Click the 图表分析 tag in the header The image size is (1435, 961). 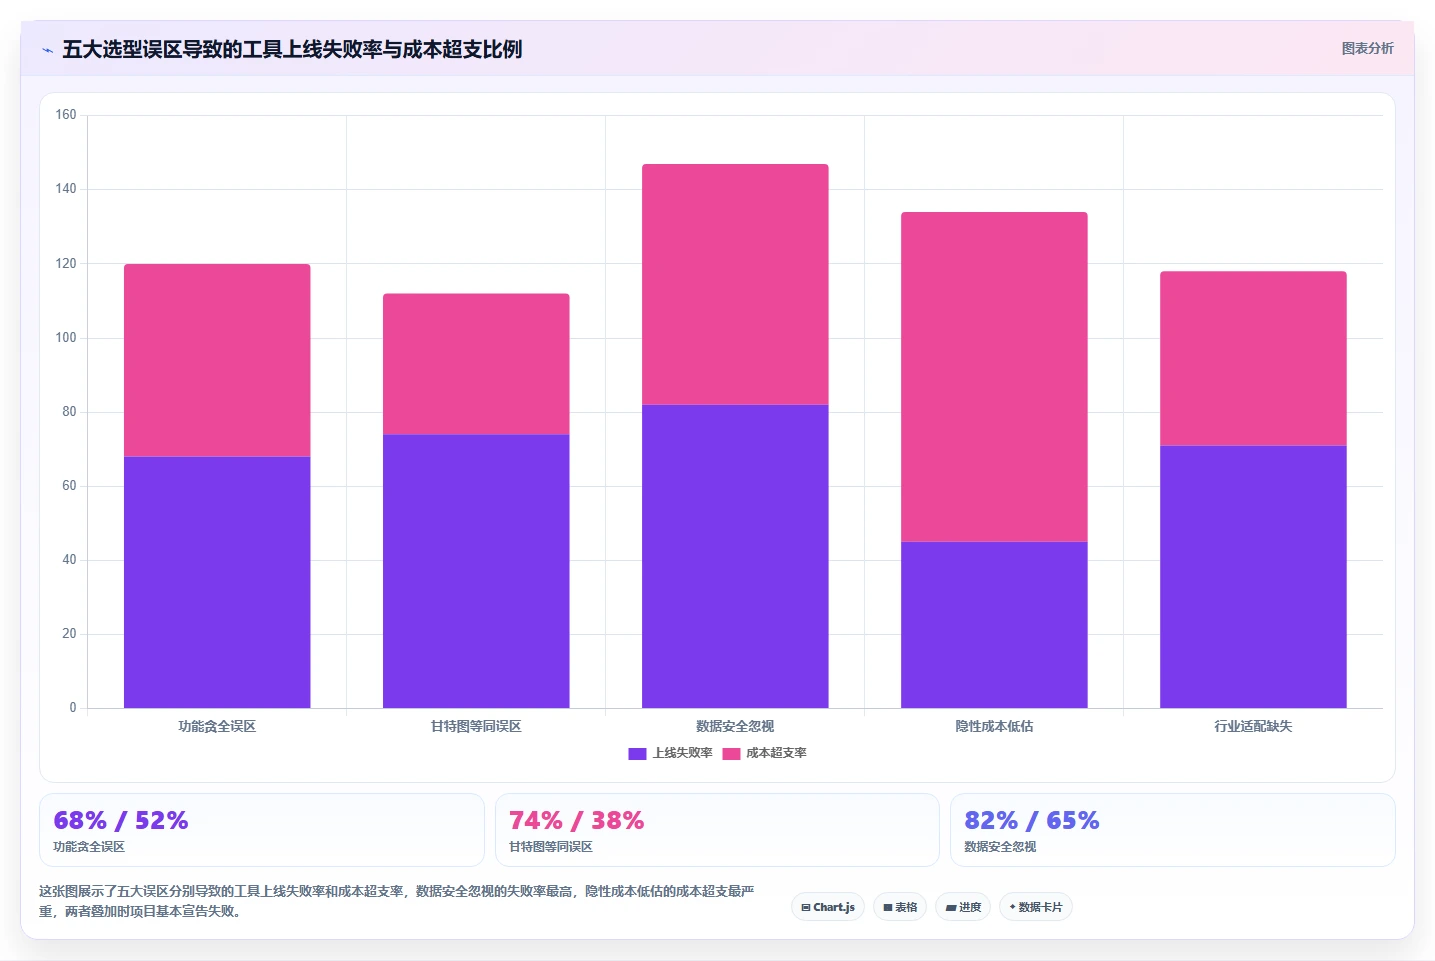click(x=1367, y=48)
